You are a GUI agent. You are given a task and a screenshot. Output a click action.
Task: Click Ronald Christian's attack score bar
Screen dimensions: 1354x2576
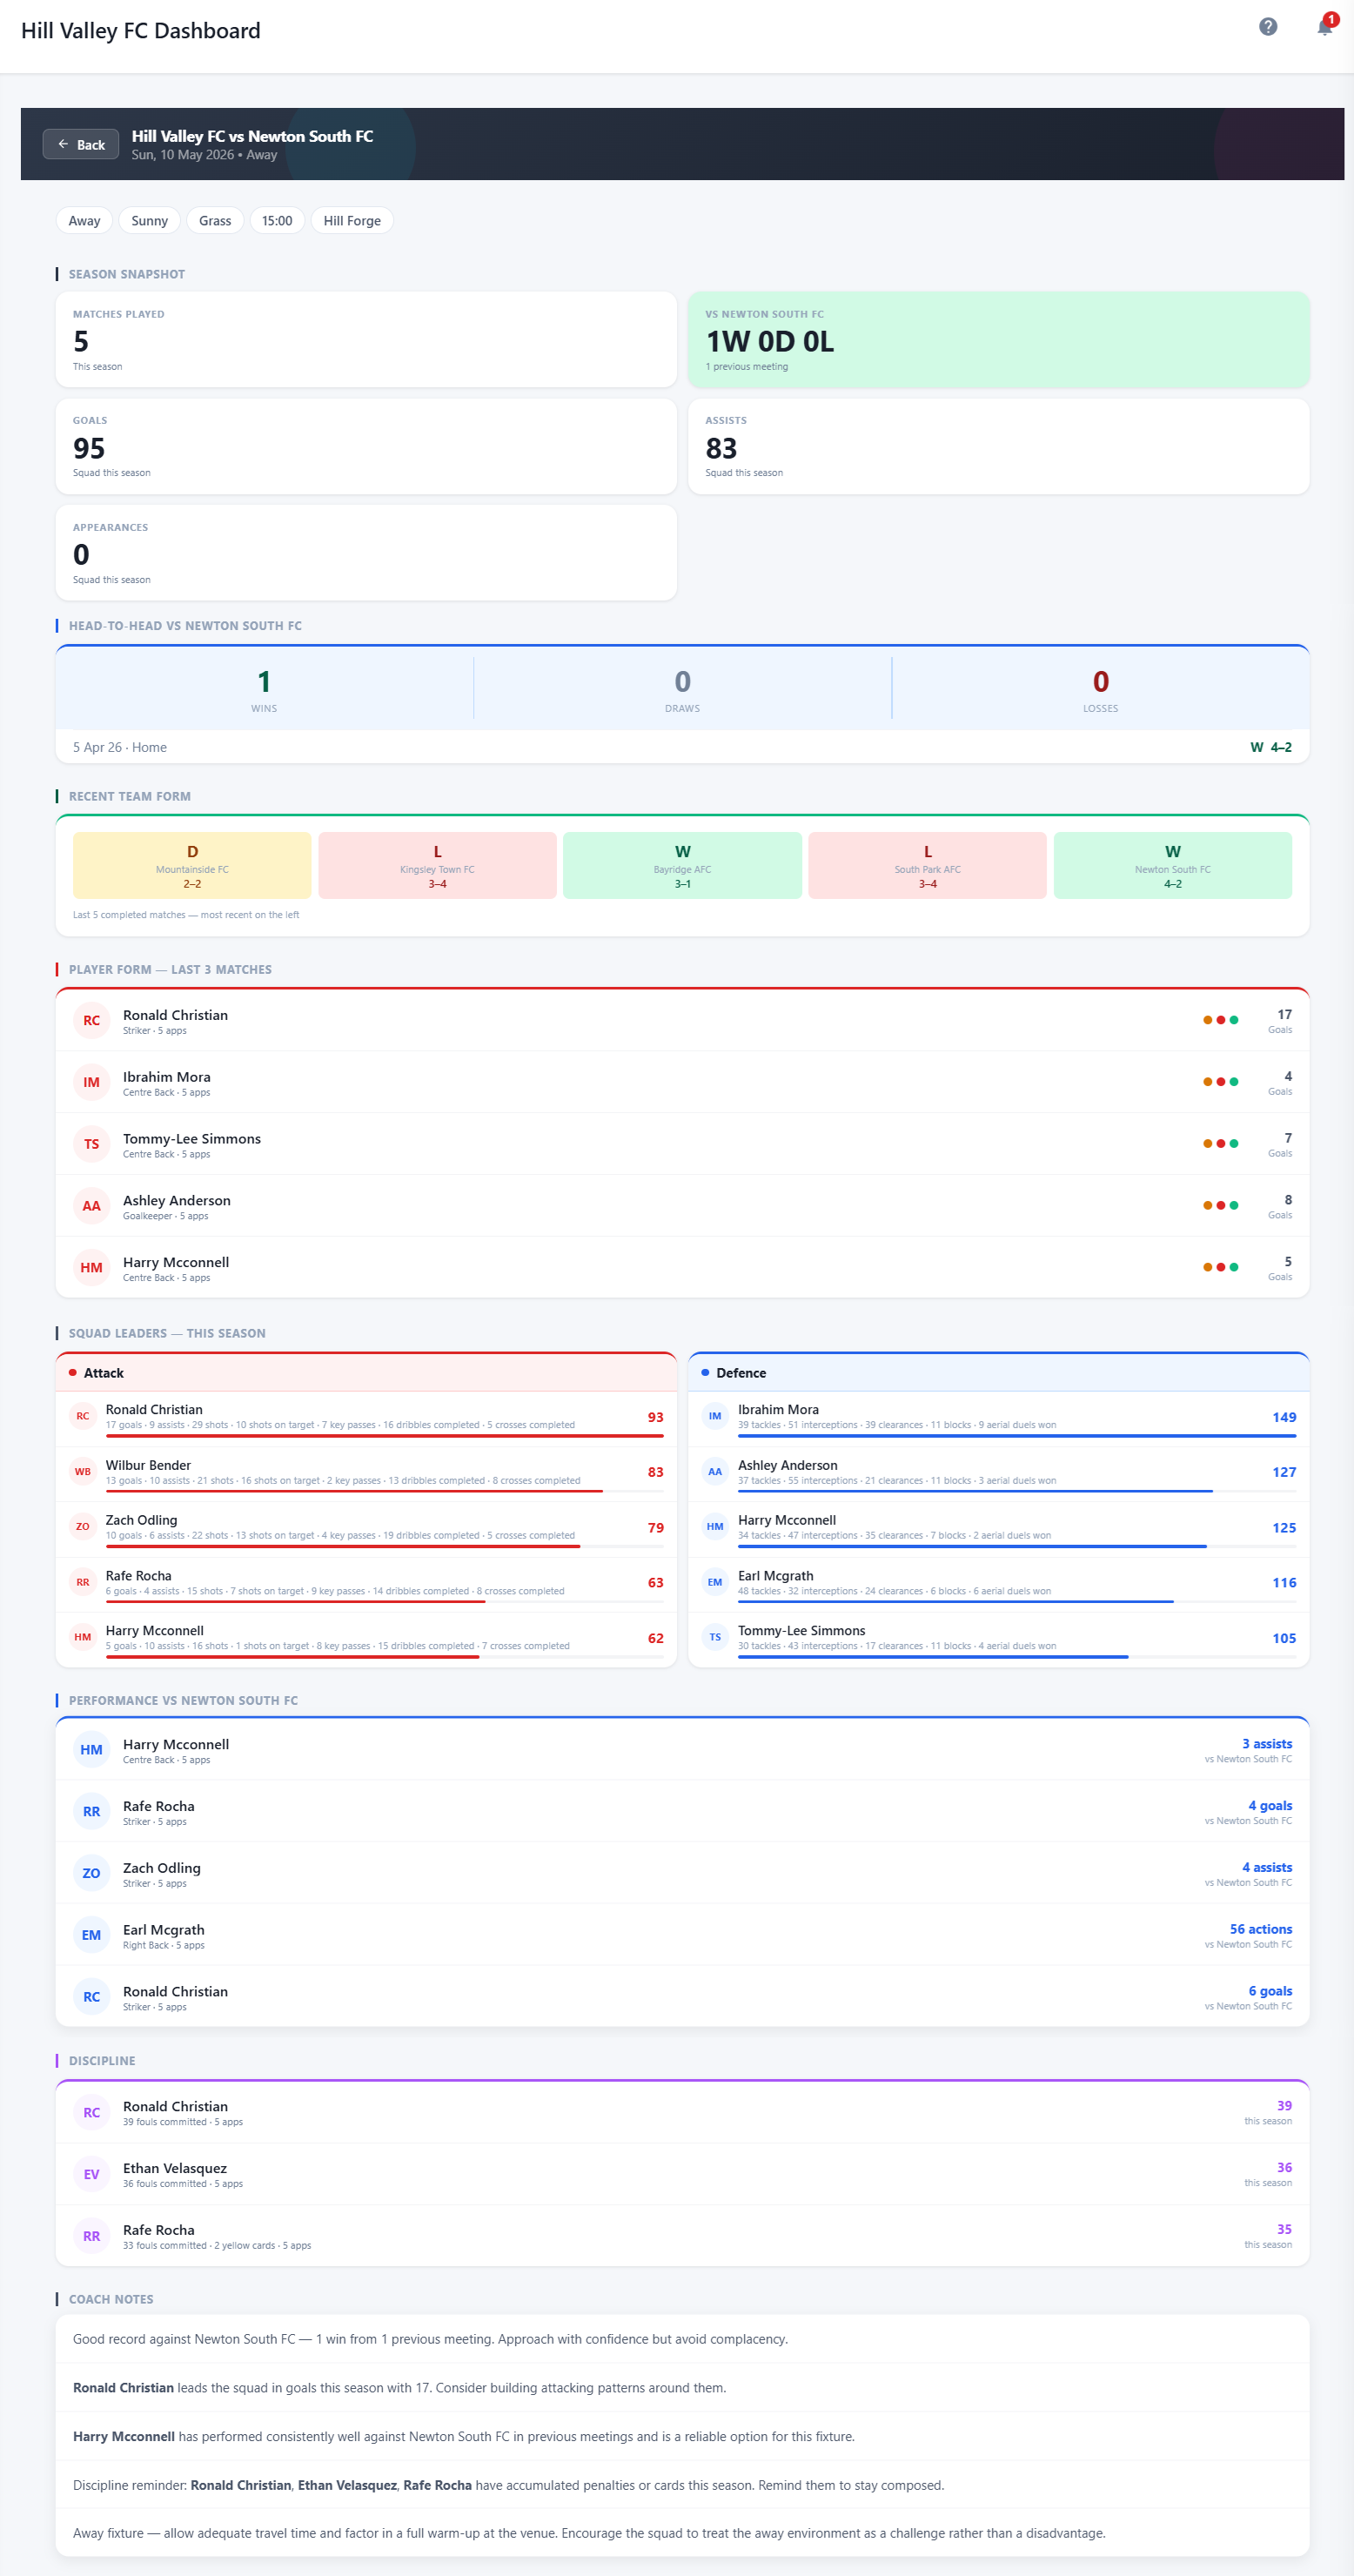384,1435
